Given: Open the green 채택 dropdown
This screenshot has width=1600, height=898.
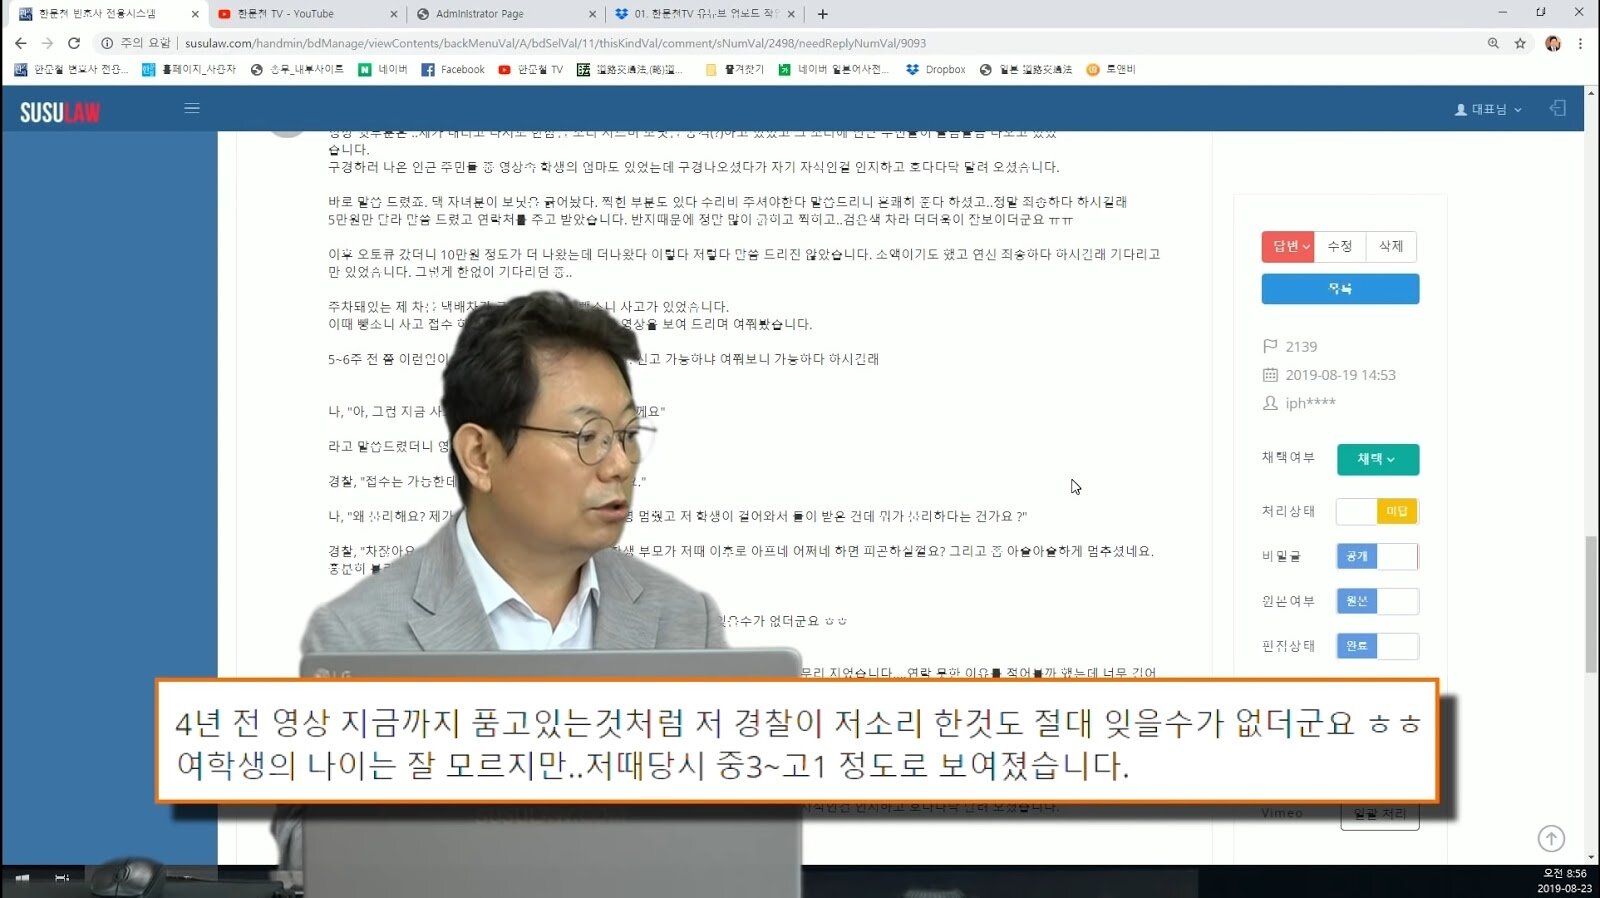Looking at the screenshot, I should (1377, 459).
